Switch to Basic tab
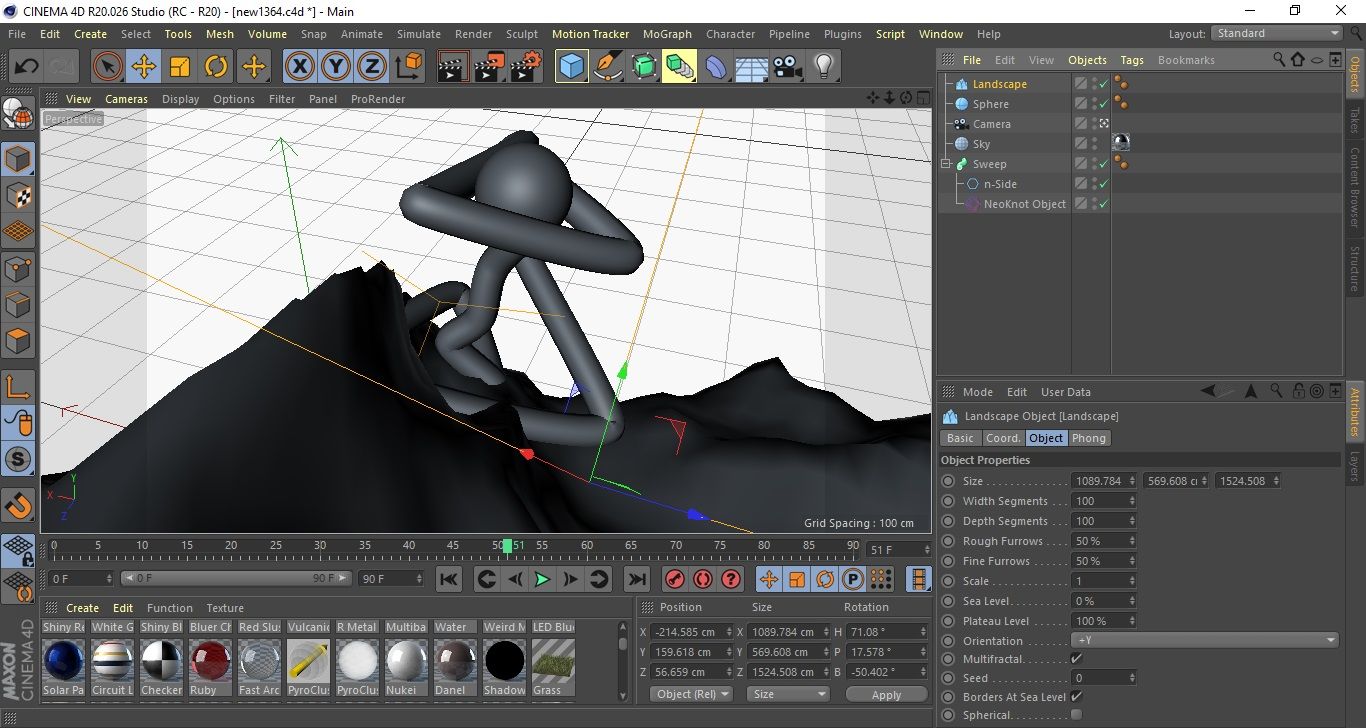1366x728 pixels. click(x=960, y=438)
